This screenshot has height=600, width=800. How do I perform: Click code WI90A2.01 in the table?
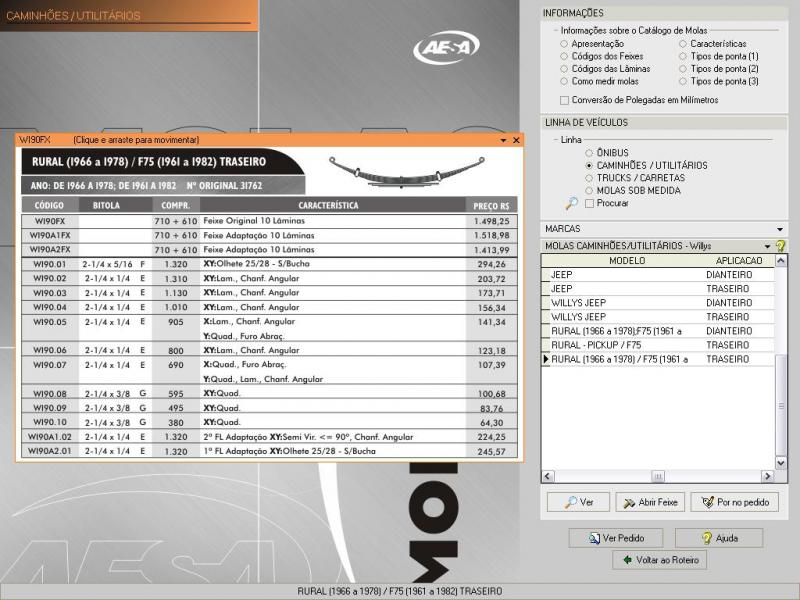pos(49,452)
